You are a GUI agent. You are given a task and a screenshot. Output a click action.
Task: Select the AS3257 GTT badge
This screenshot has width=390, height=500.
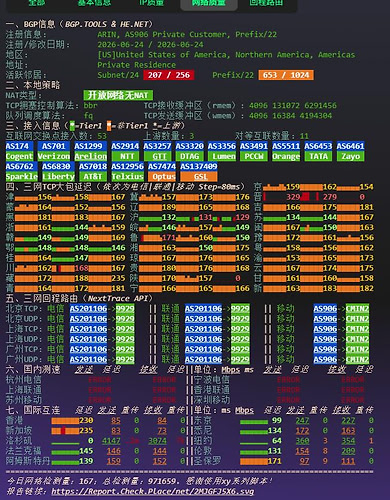click(x=157, y=151)
